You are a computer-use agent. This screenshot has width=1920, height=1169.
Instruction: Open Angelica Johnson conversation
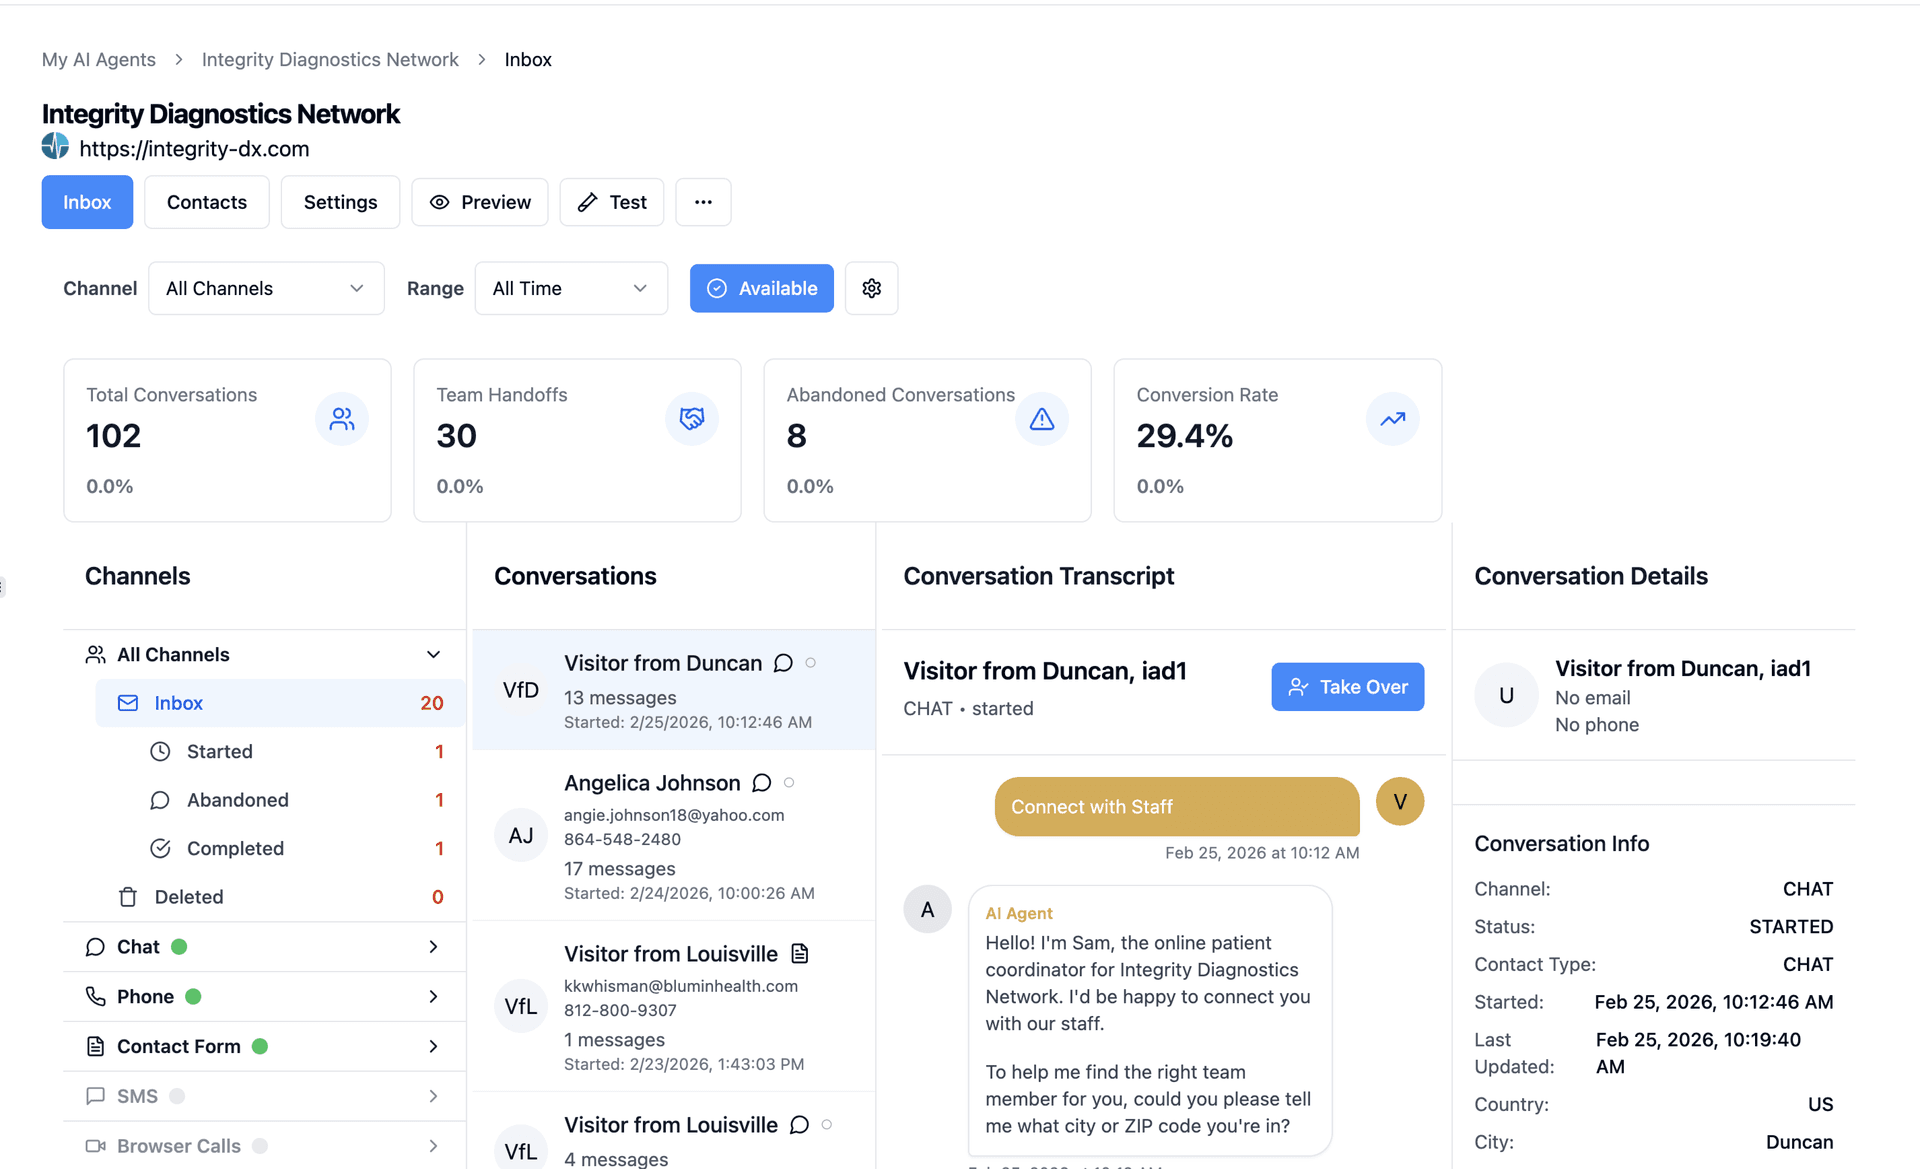pyautogui.click(x=673, y=835)
